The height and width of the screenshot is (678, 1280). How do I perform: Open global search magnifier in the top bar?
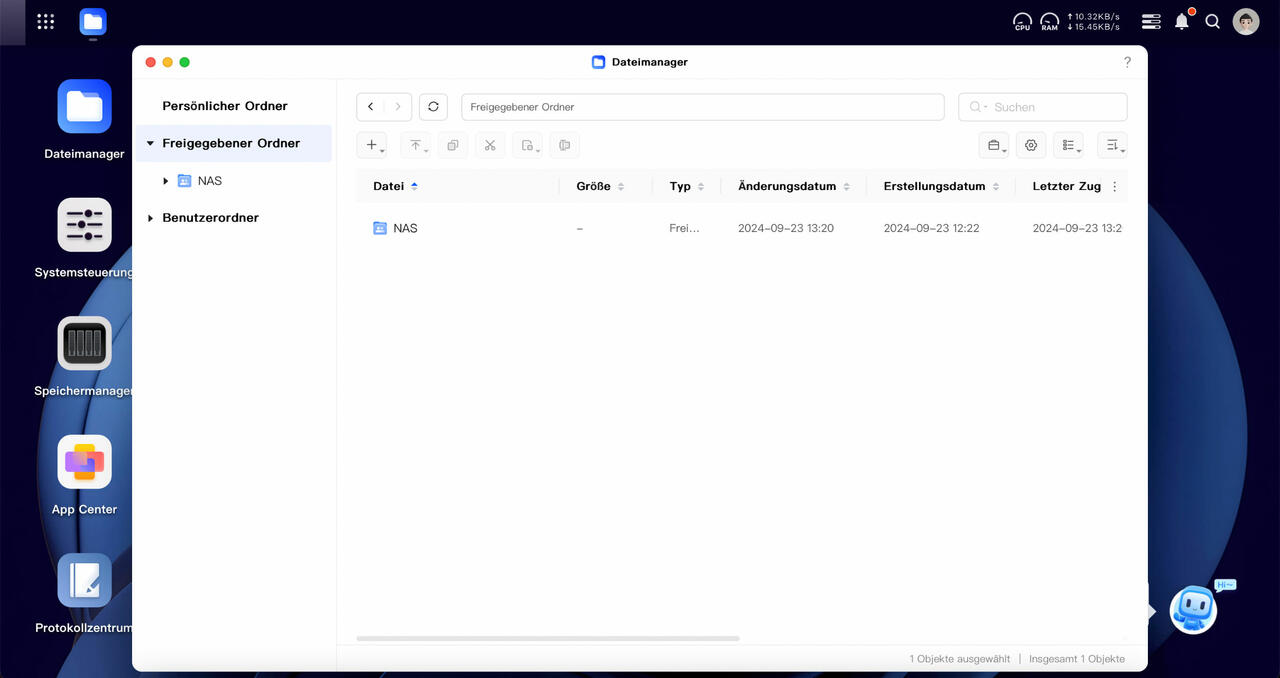1213,21
